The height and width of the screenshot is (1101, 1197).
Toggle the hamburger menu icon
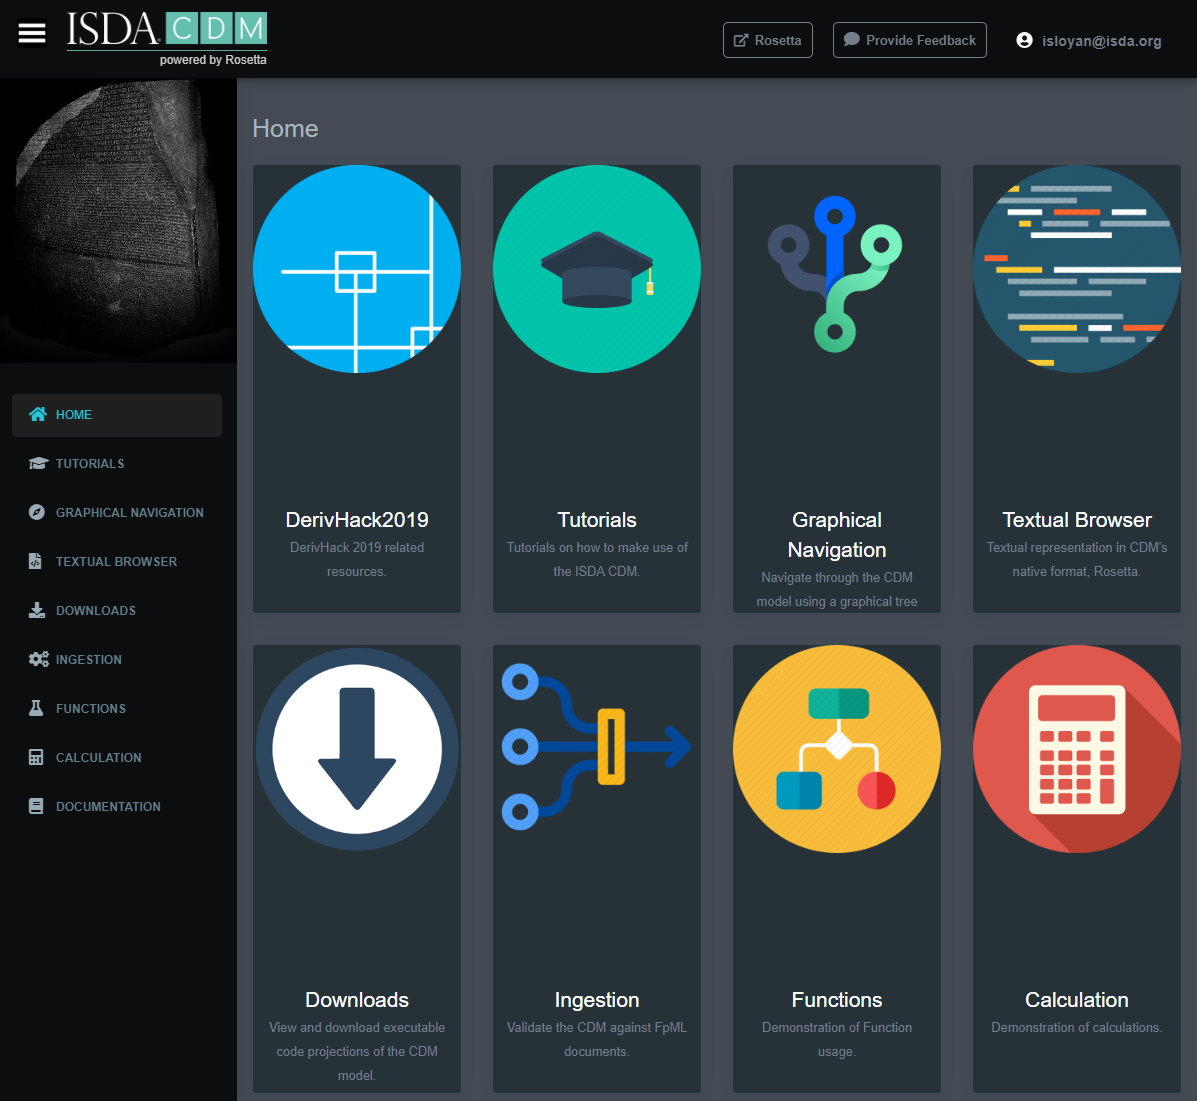coord(32,33)
